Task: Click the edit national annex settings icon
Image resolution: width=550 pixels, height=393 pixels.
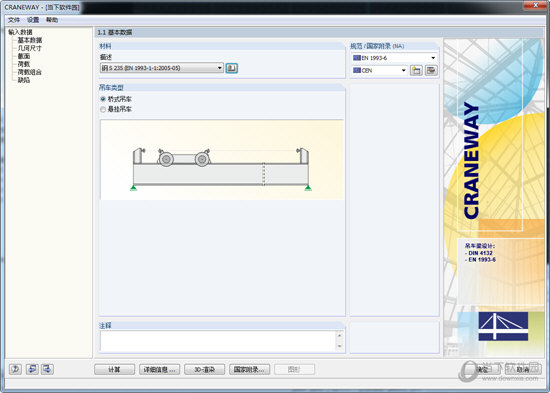Action: click(431, 70)
